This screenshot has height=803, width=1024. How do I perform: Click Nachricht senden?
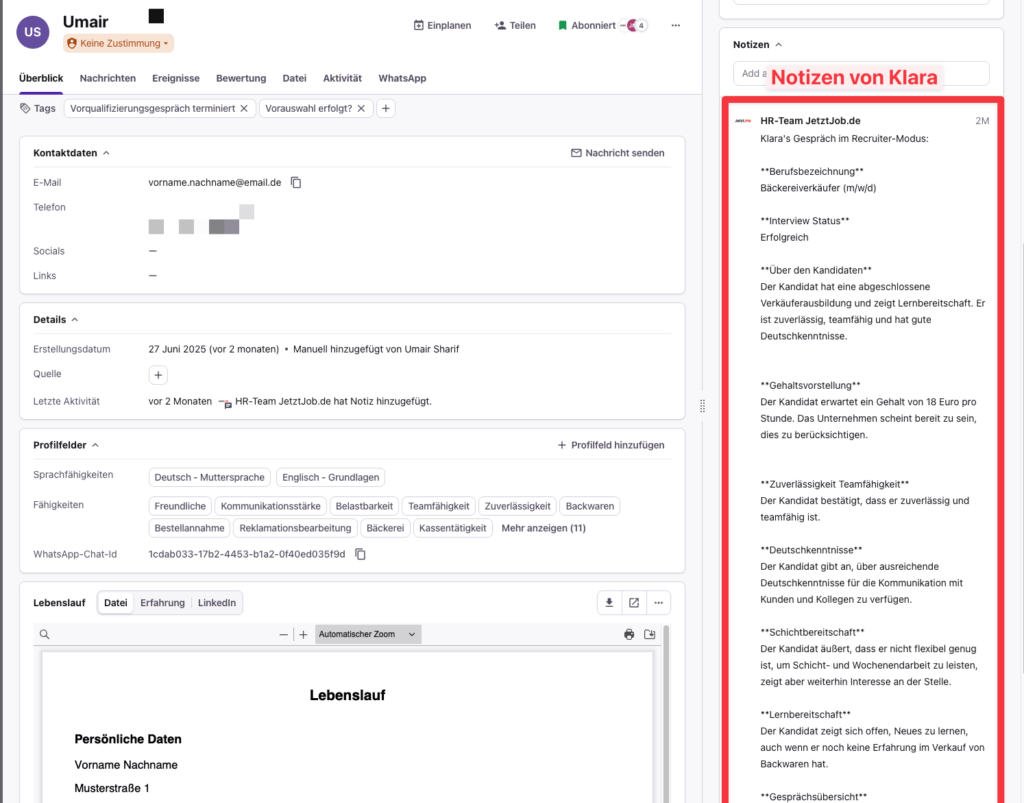(617, 153)
